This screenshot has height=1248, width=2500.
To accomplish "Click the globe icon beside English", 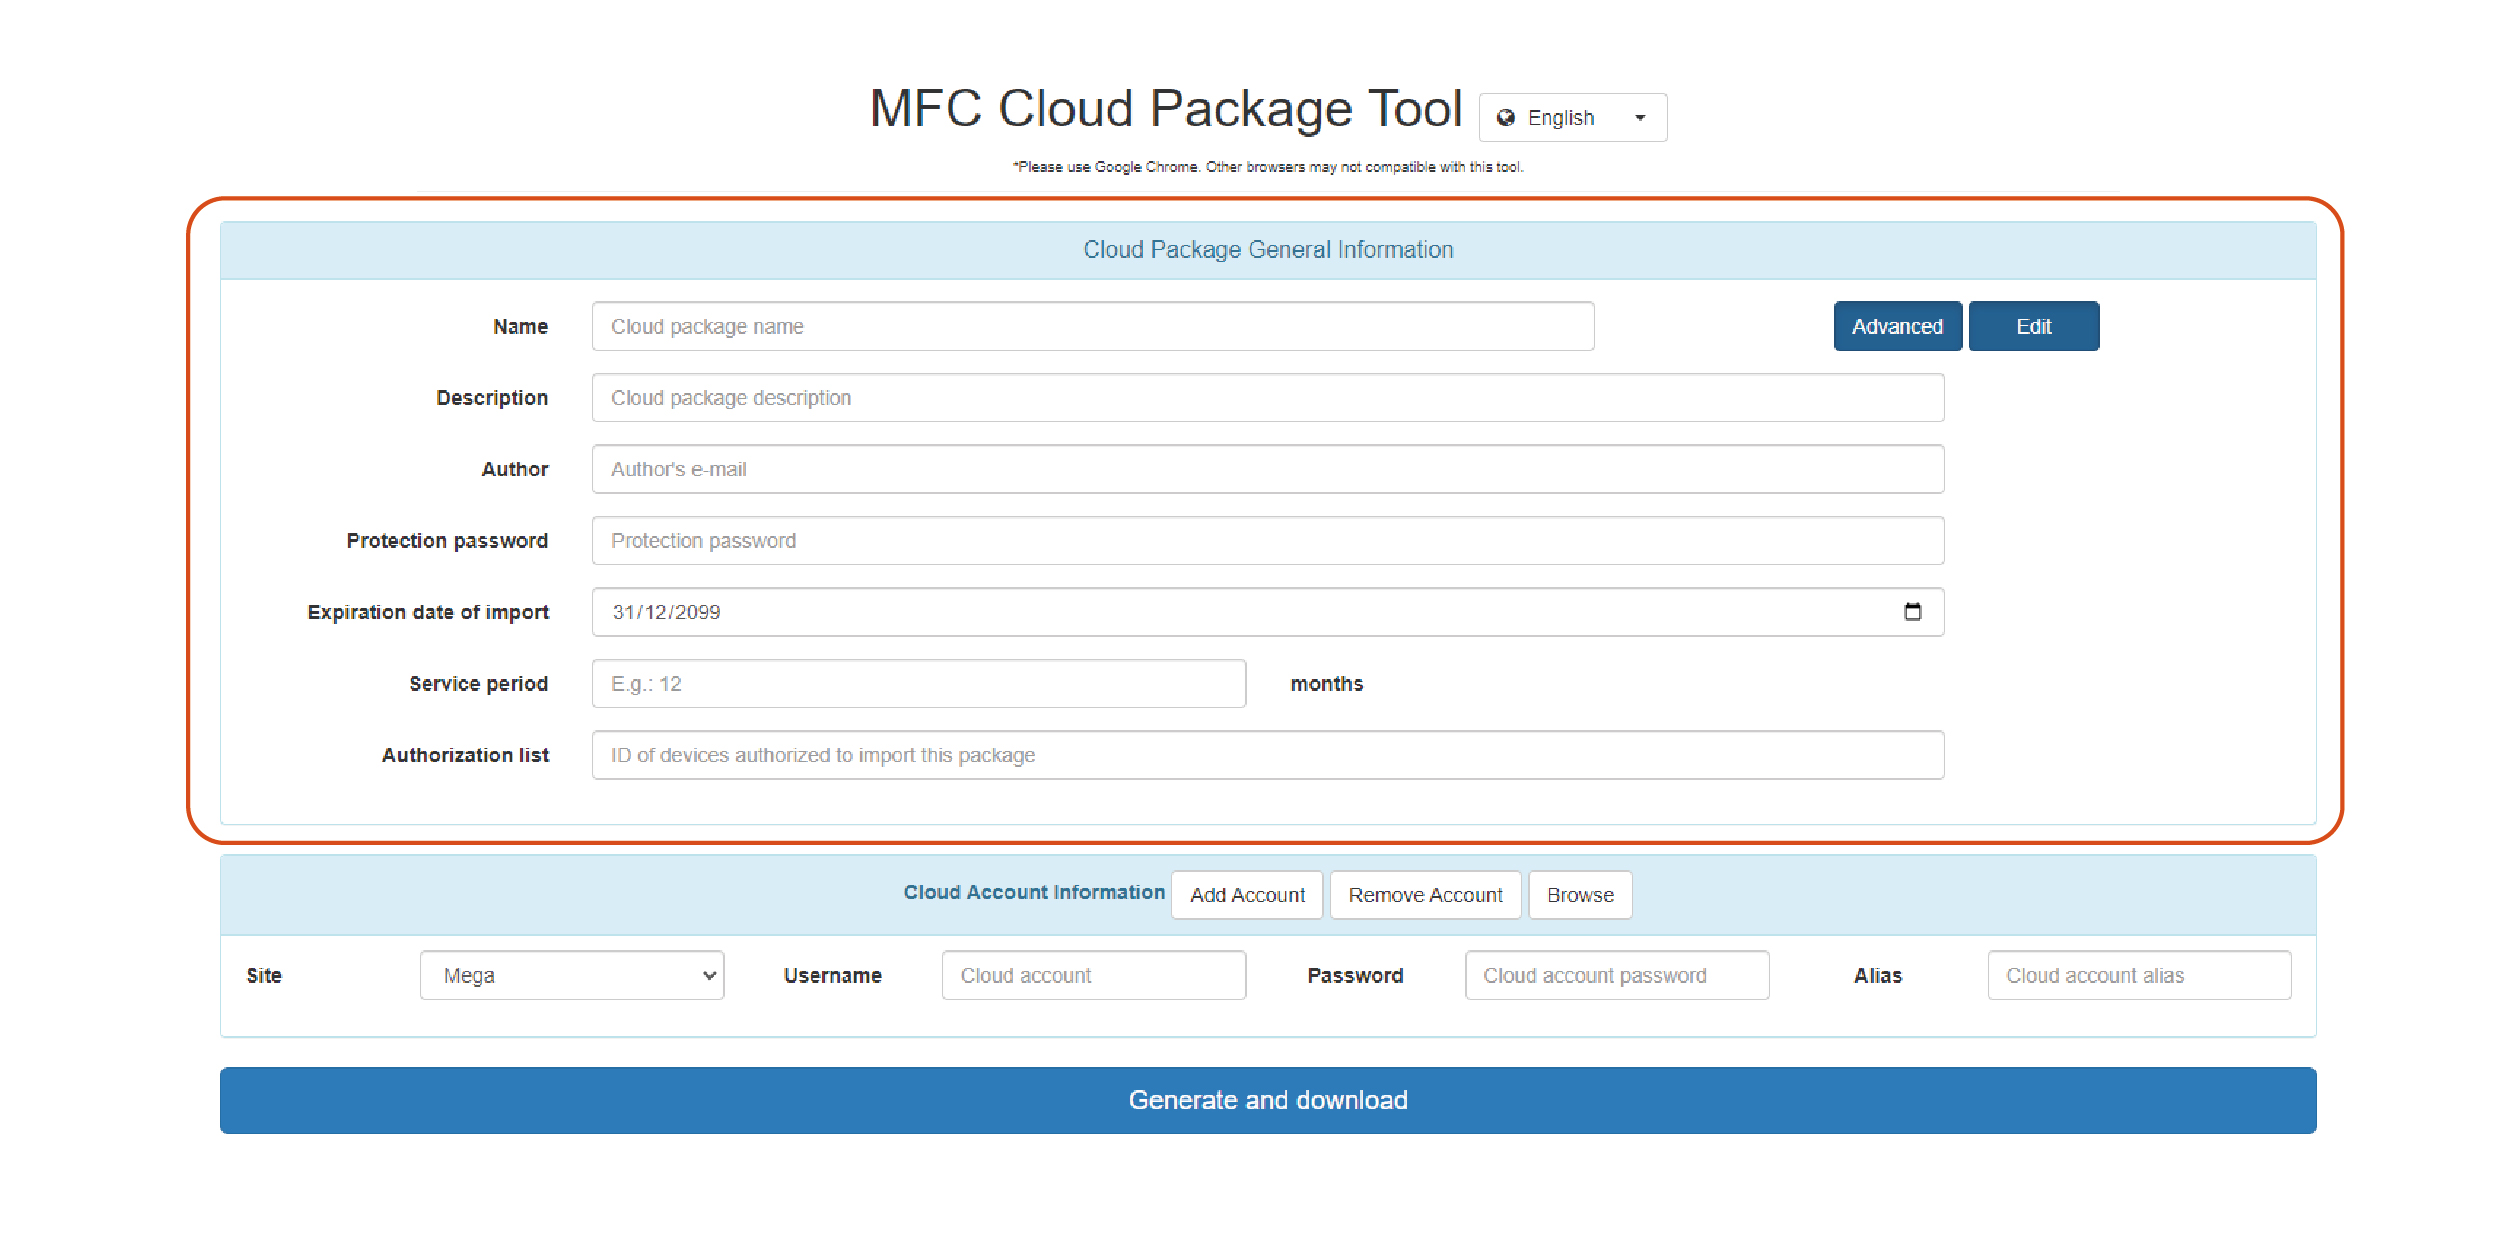I will click(x=1505, y=118).
